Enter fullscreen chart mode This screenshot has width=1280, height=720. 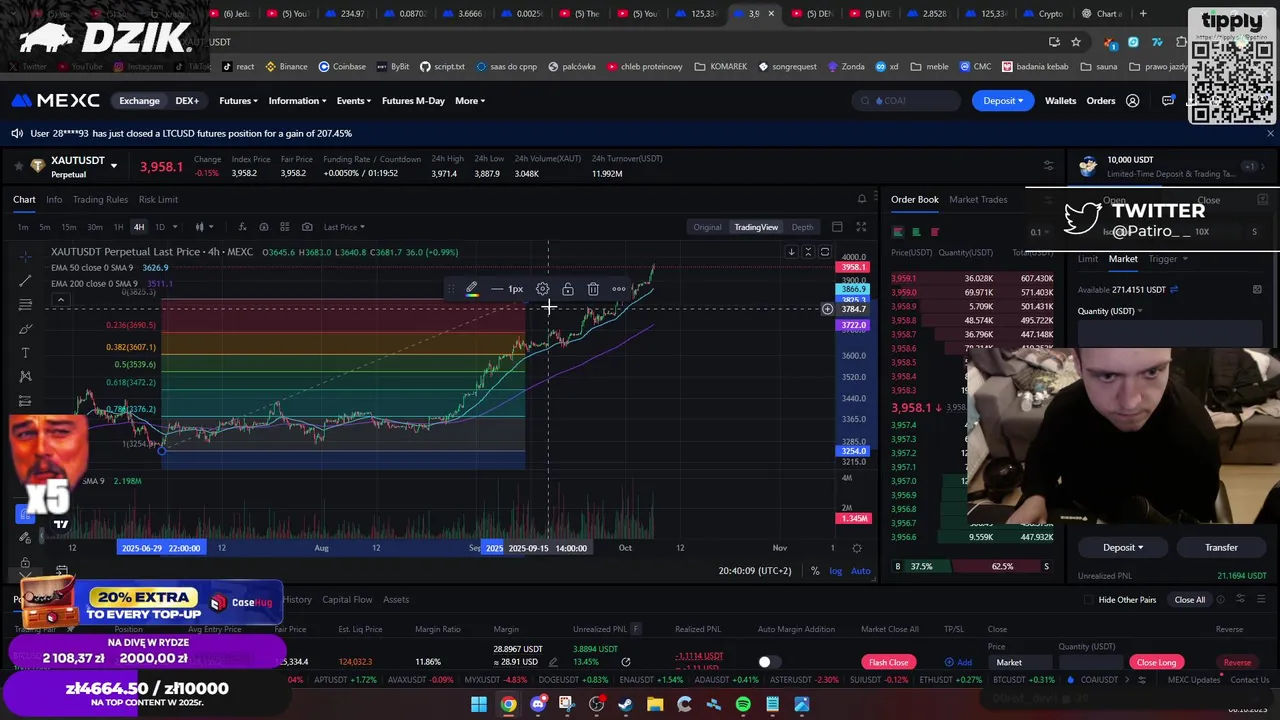(x=861, y=227)
